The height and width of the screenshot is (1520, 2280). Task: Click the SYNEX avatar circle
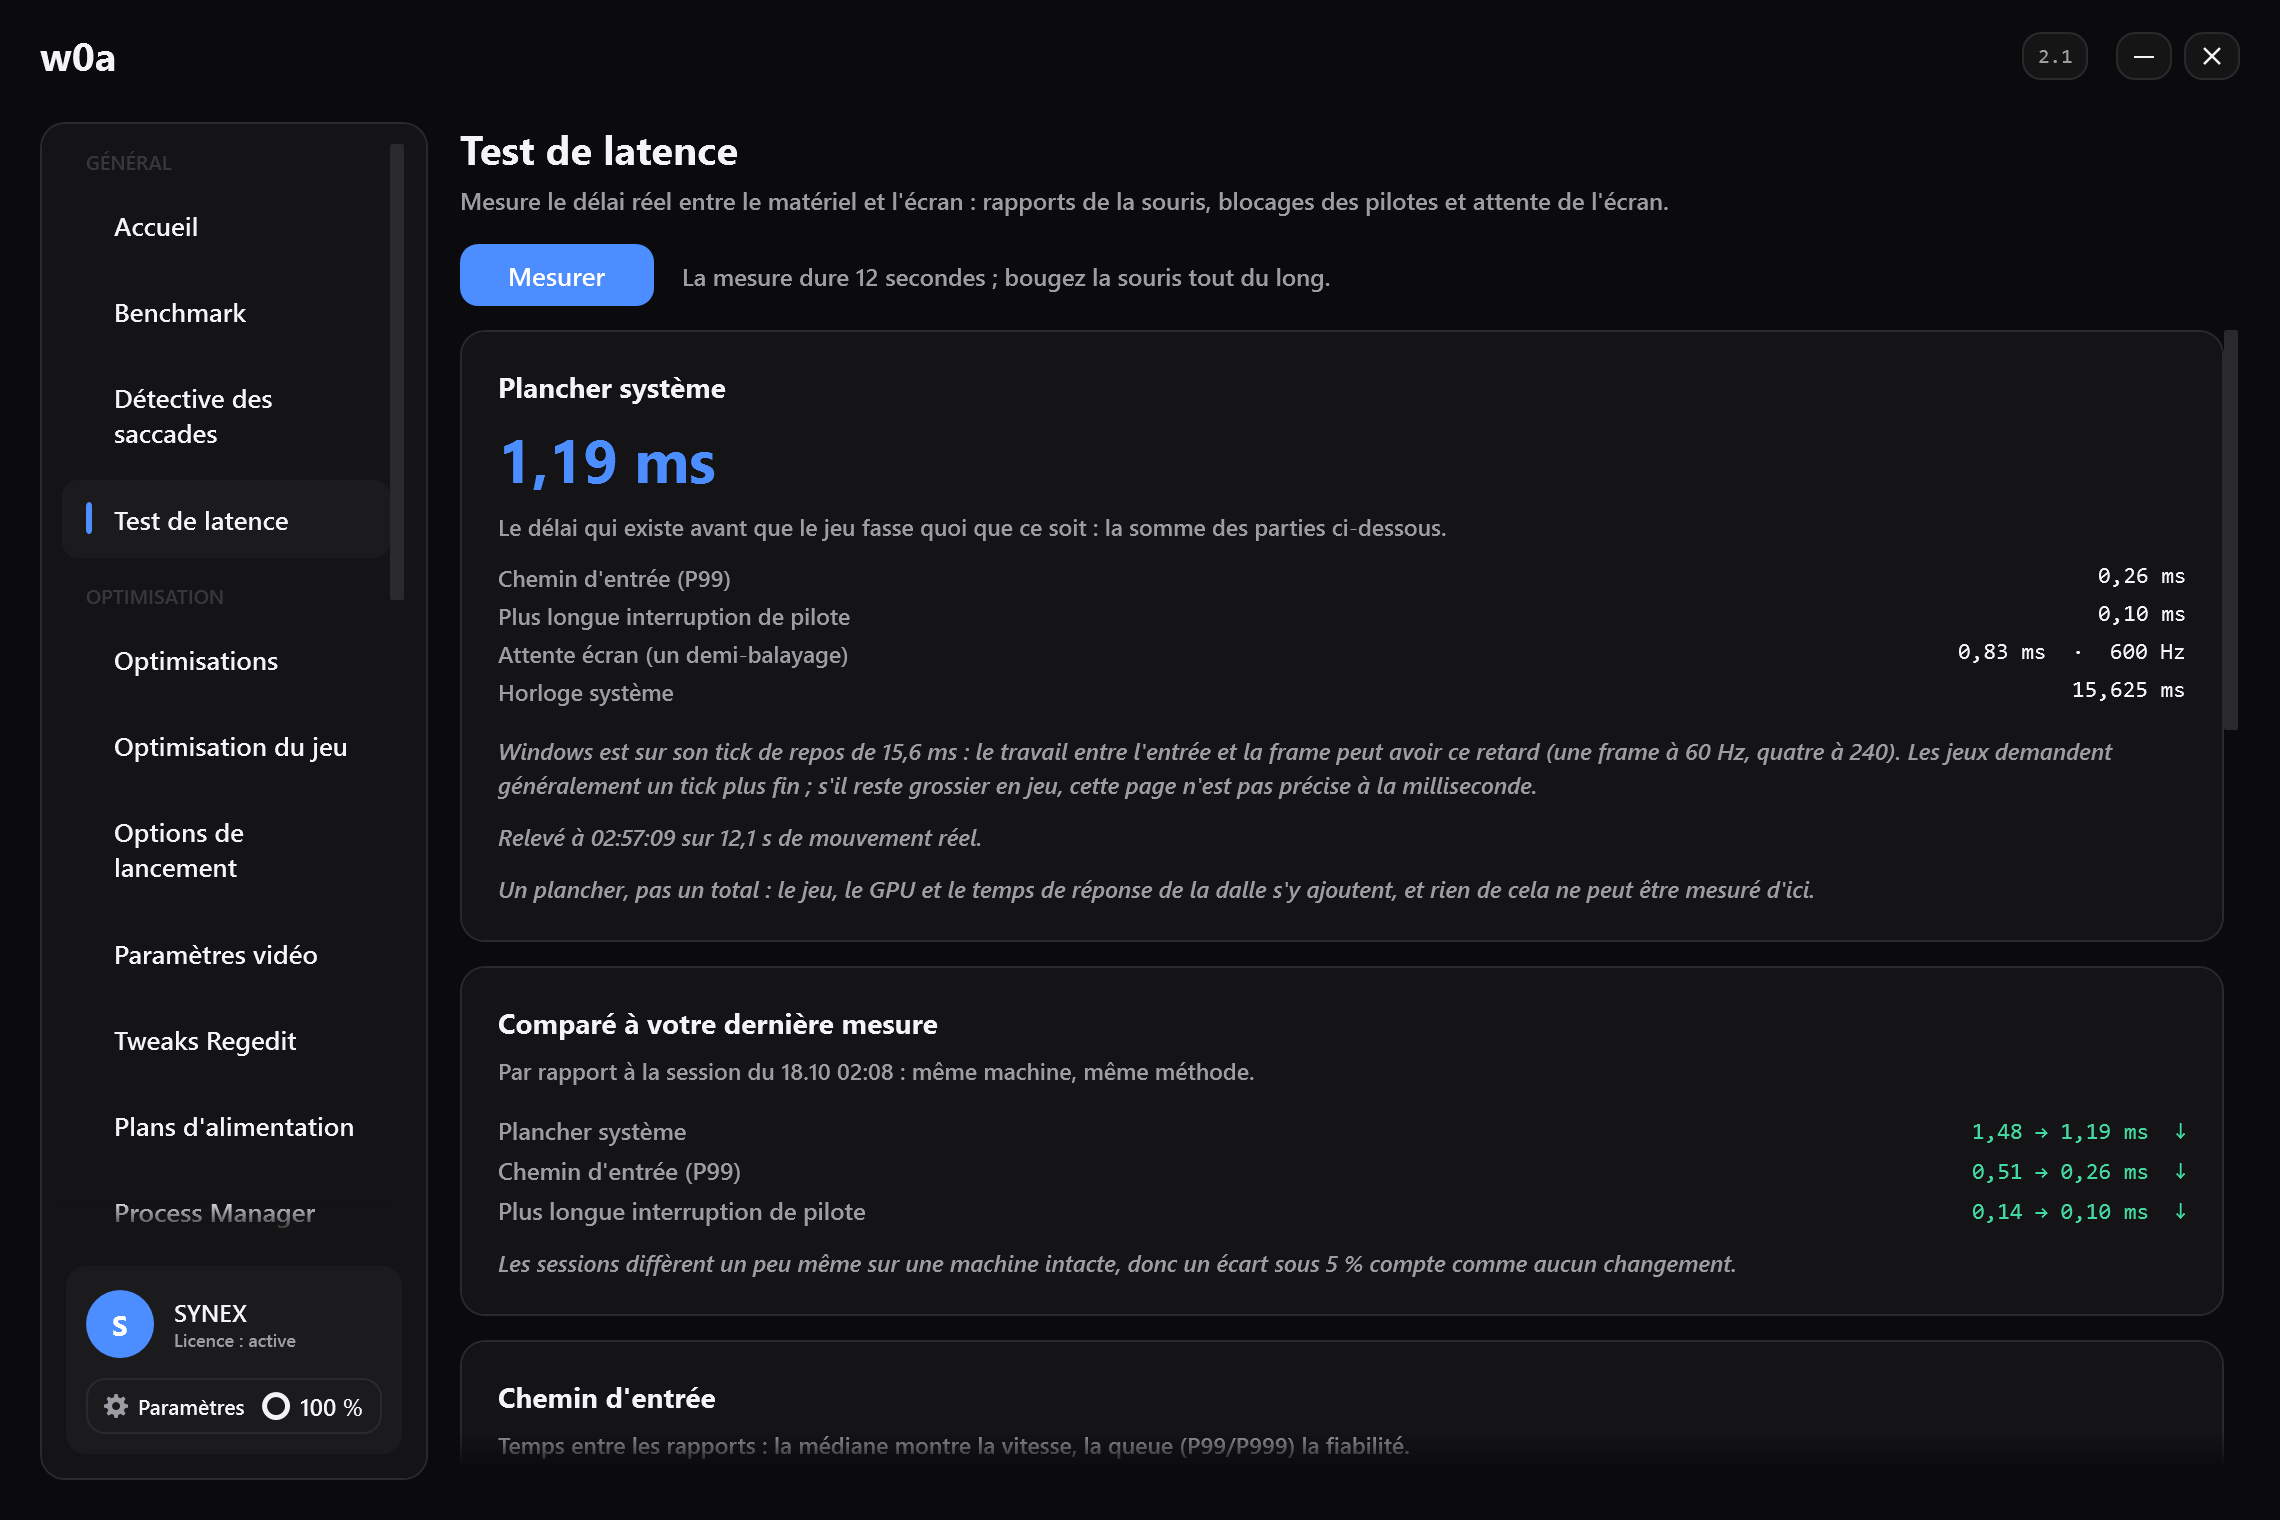click(120, 1324)
